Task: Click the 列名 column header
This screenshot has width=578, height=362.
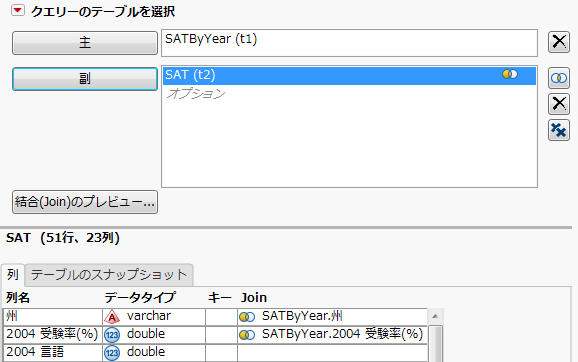Action: point(18,297)
